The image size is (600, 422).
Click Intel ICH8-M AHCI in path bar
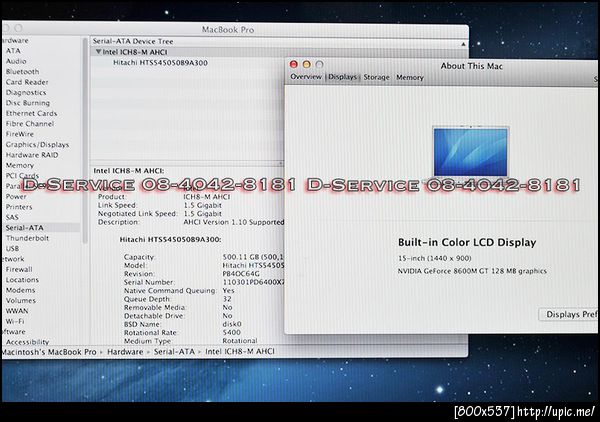tap(240, 351)
